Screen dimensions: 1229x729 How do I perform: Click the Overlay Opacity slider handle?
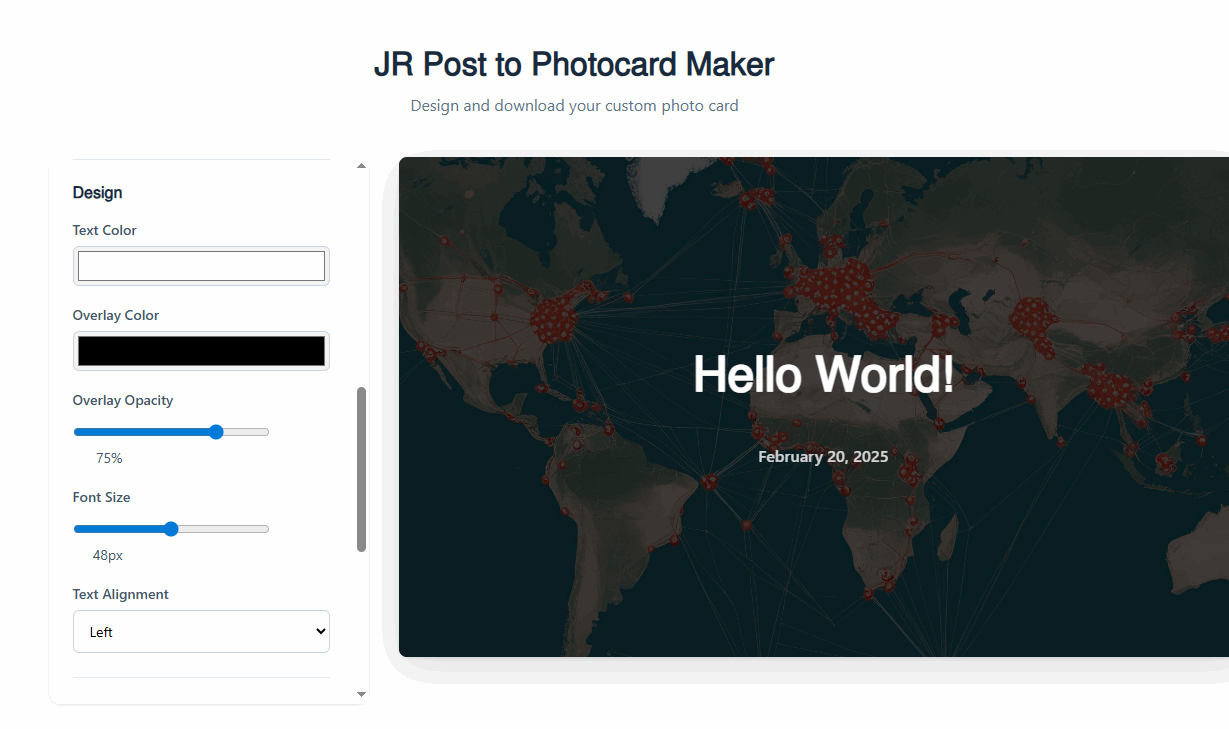coord(215,431)
